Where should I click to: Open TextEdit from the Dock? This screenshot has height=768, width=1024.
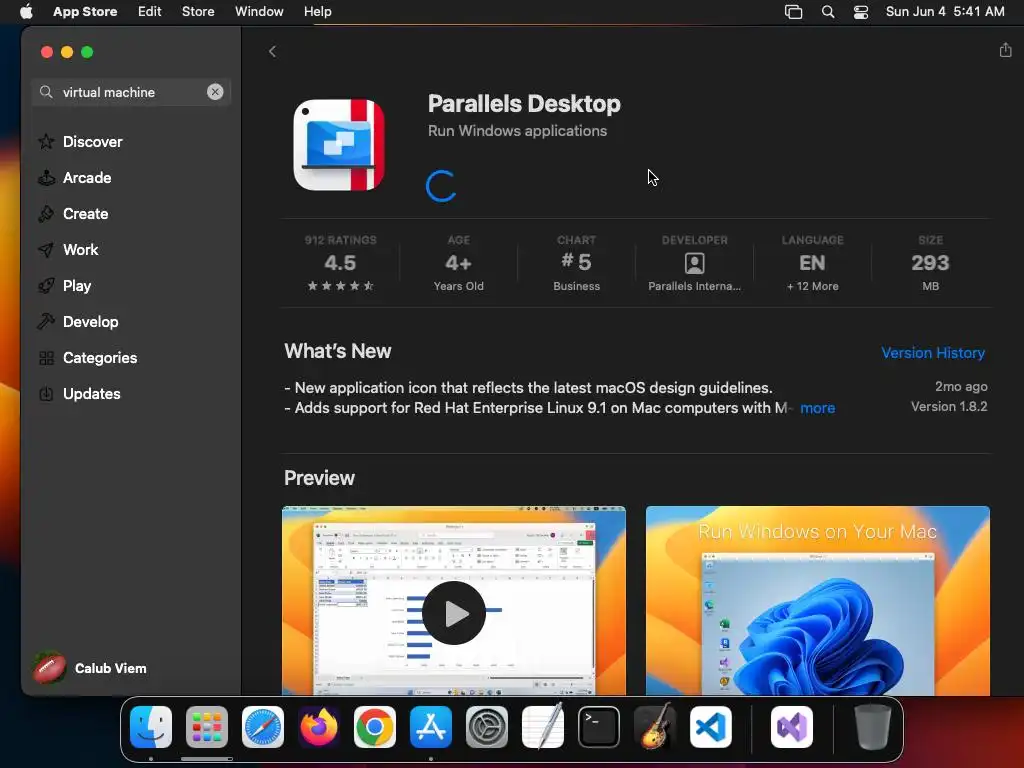pos(543,726)
